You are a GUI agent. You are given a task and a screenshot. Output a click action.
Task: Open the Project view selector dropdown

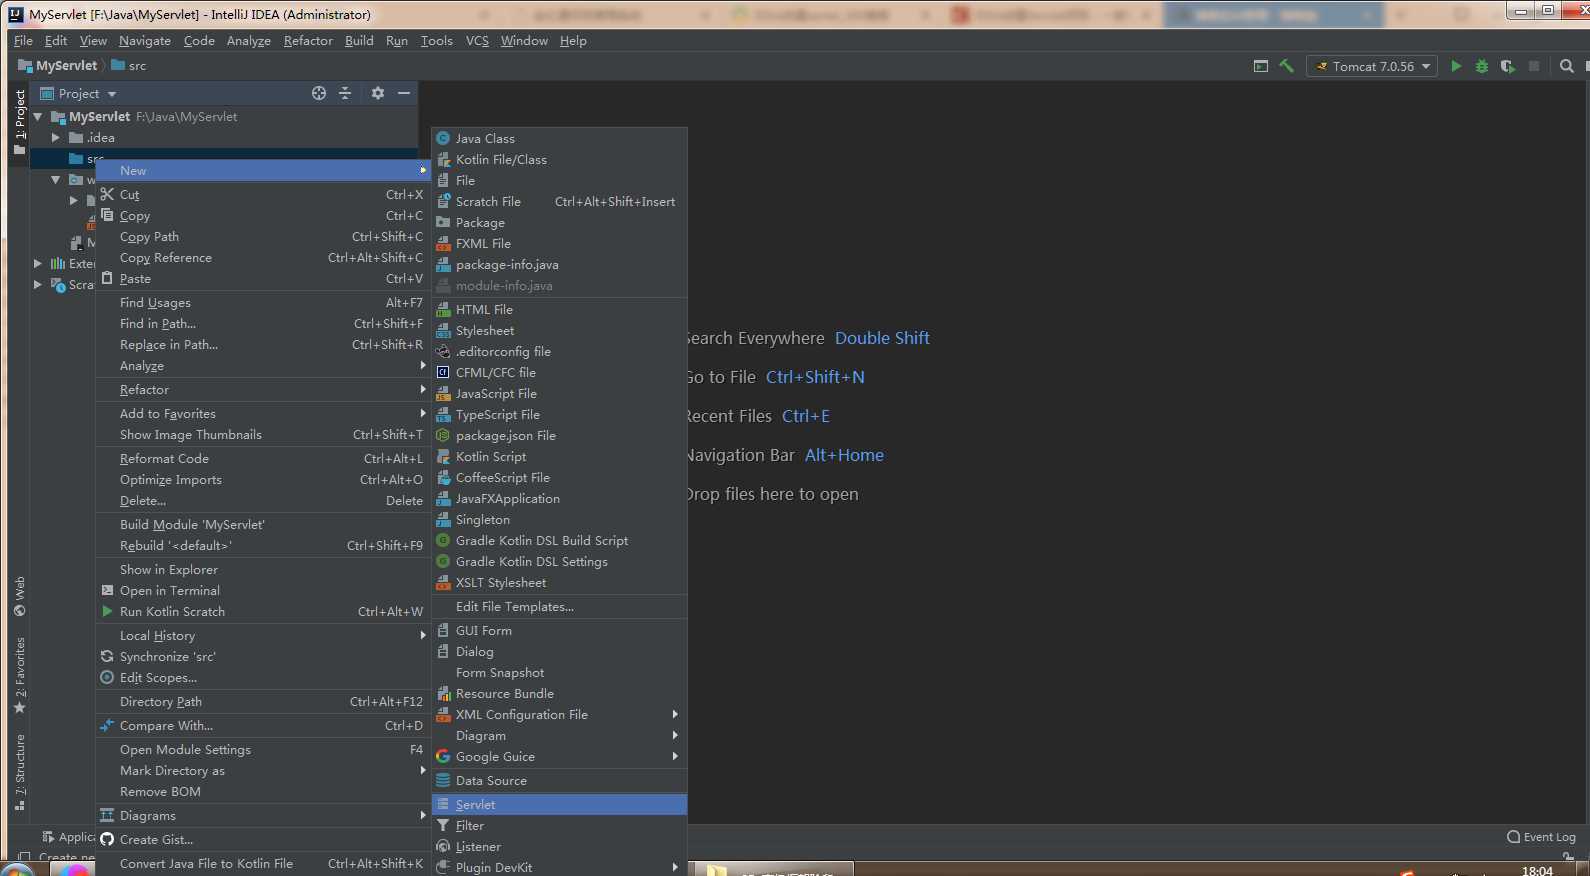(79, 93)
